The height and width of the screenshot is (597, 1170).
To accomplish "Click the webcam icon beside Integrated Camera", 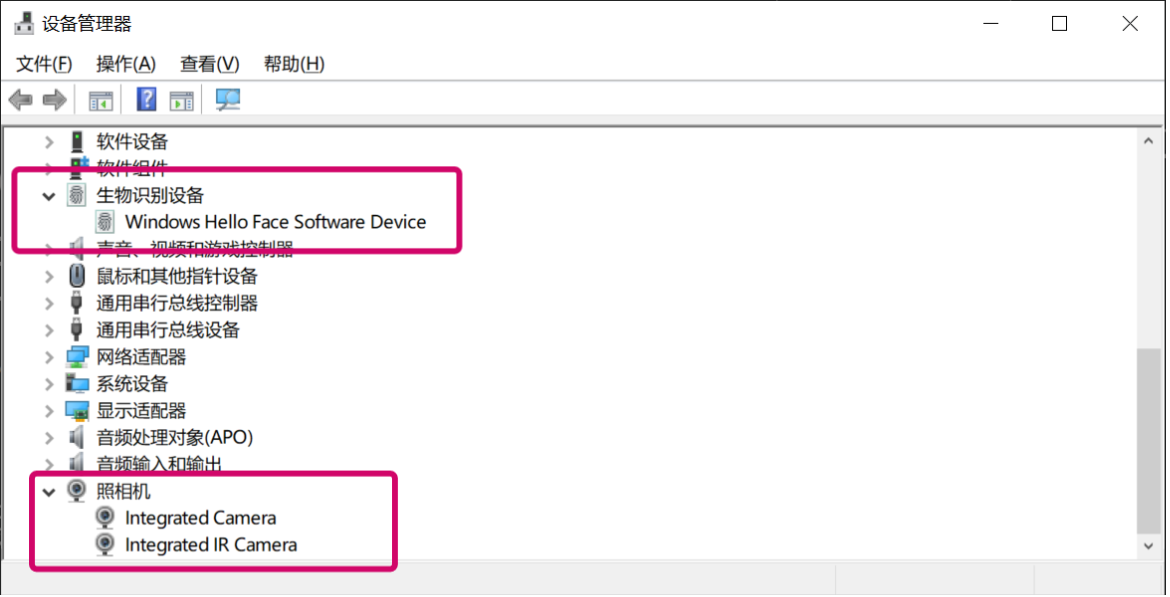I will (104, 517).
